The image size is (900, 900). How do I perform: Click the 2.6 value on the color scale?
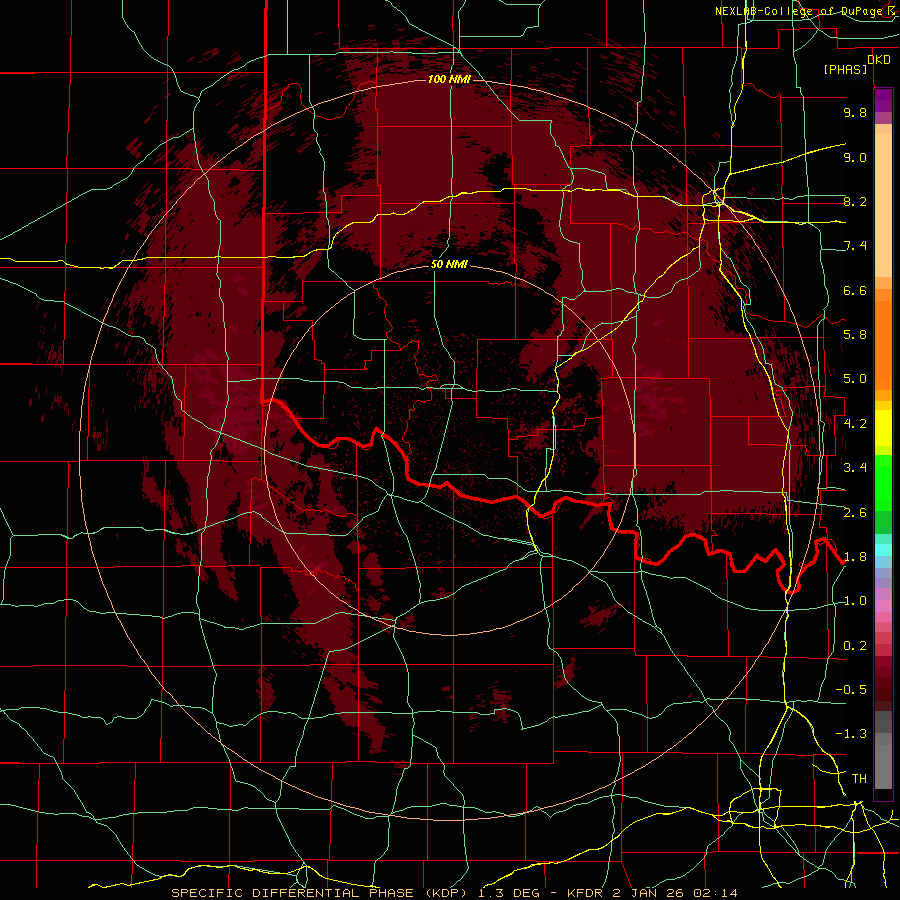pyautogui.click(x=855, y=513)
